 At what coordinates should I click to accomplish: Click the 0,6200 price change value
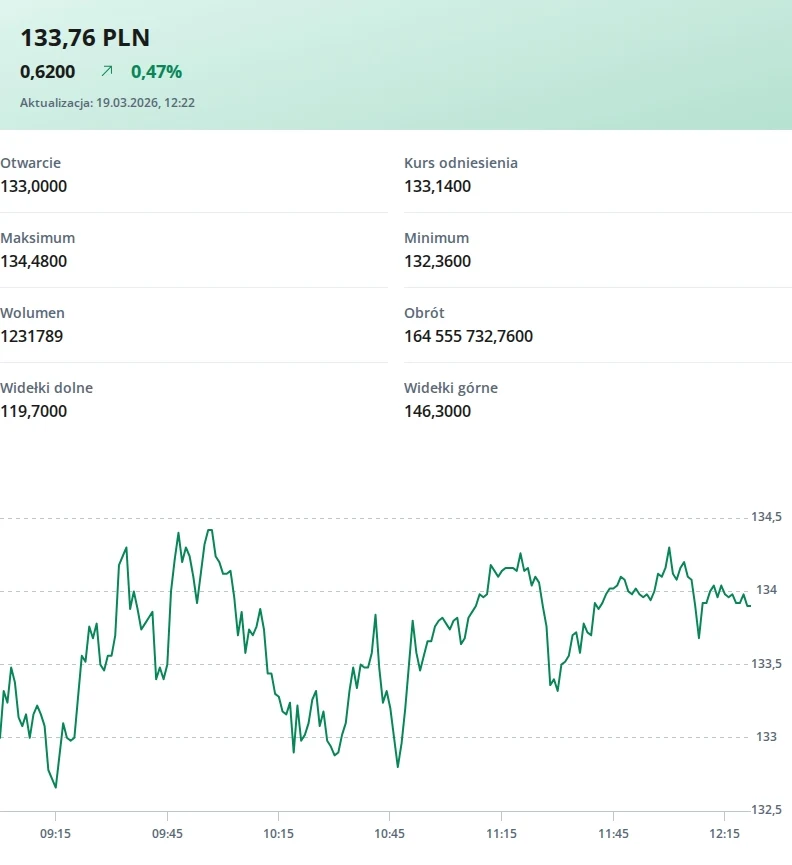(48, 71)
